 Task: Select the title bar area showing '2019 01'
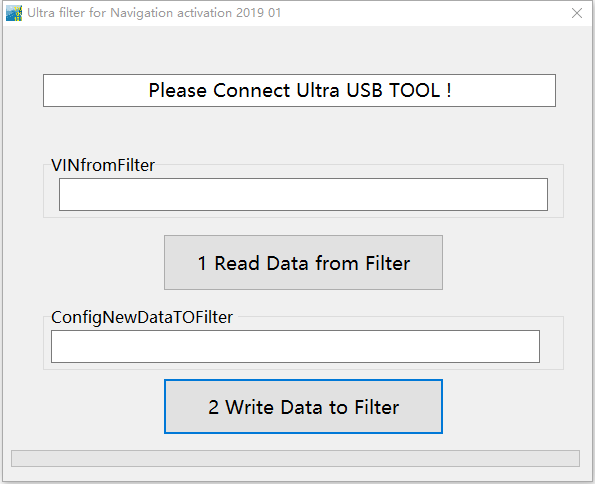click(258, 13)
